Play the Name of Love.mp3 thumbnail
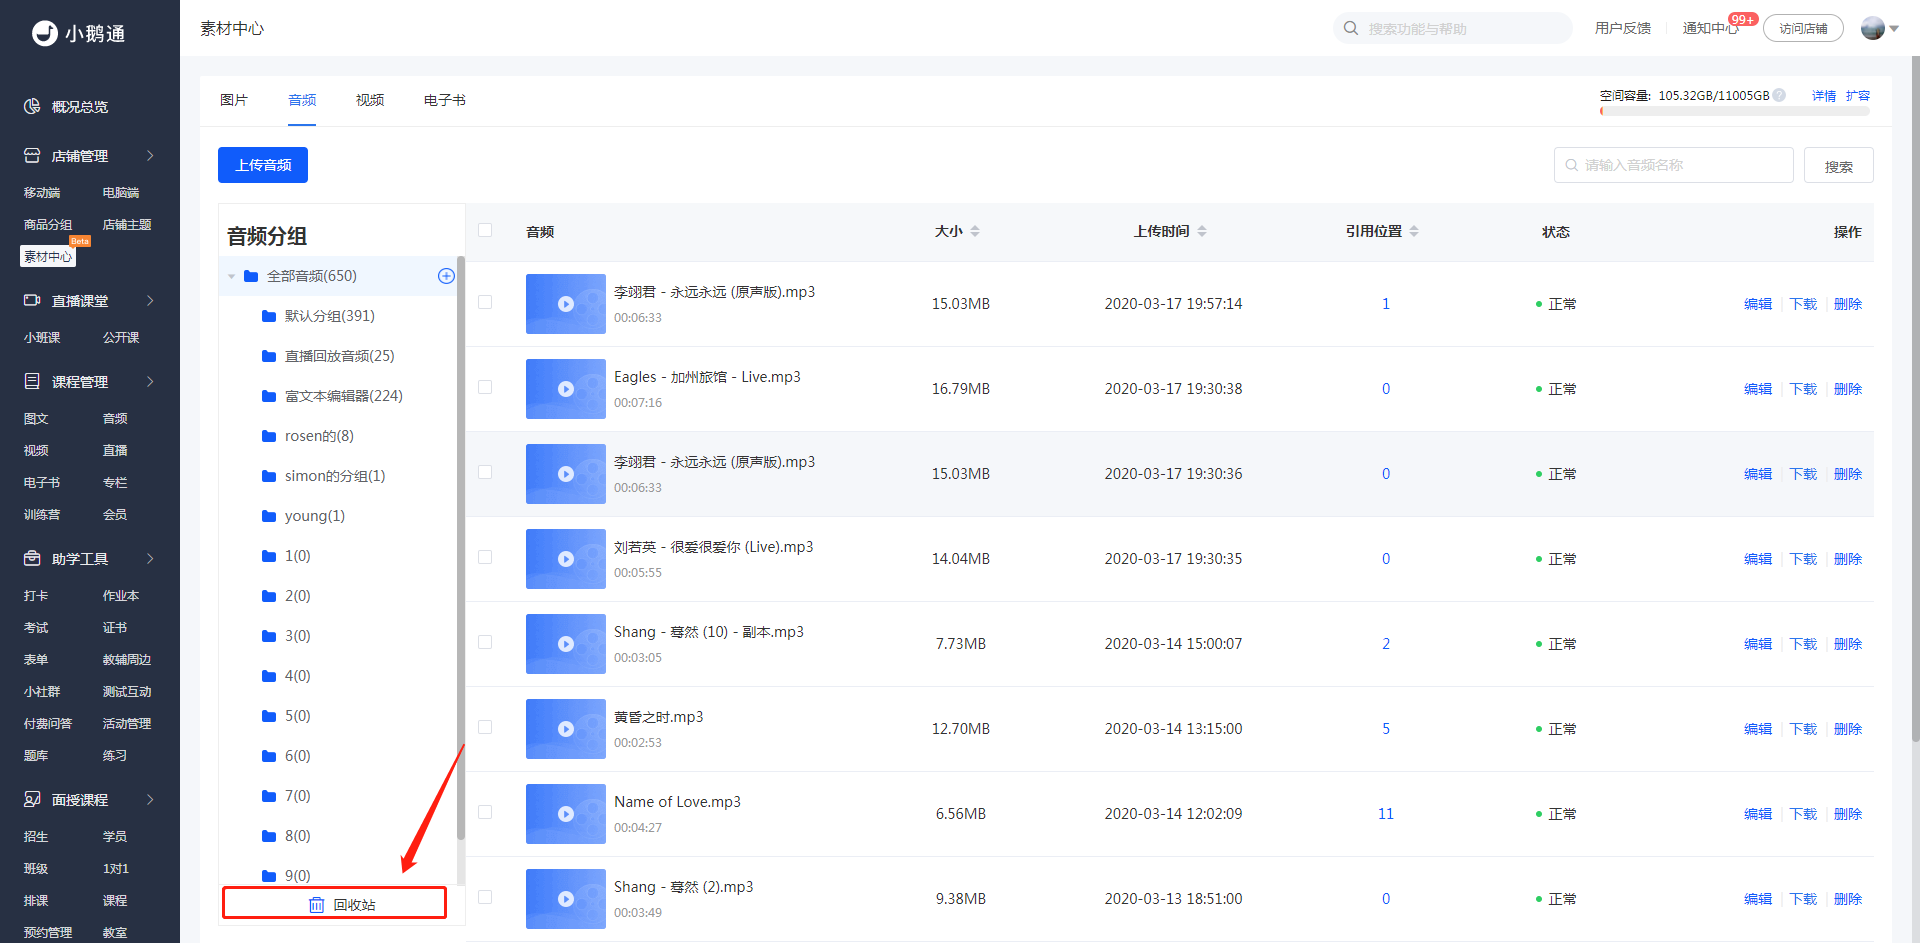The image size is (1920, 943). point(566,814)
